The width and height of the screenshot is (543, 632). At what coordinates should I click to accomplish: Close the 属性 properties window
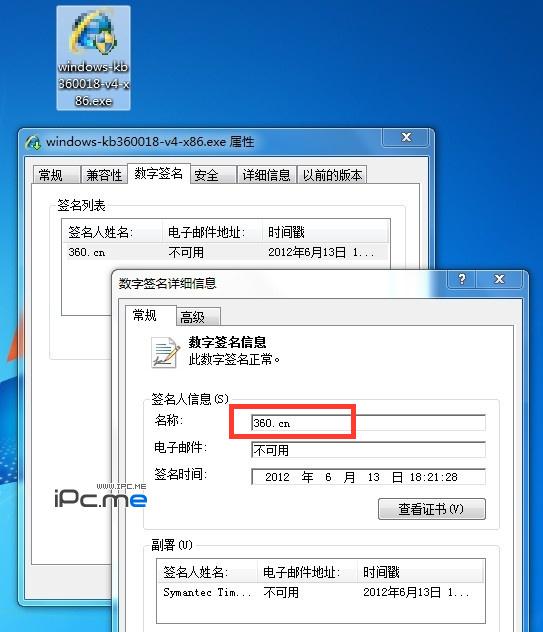click(x=406, y=137)
